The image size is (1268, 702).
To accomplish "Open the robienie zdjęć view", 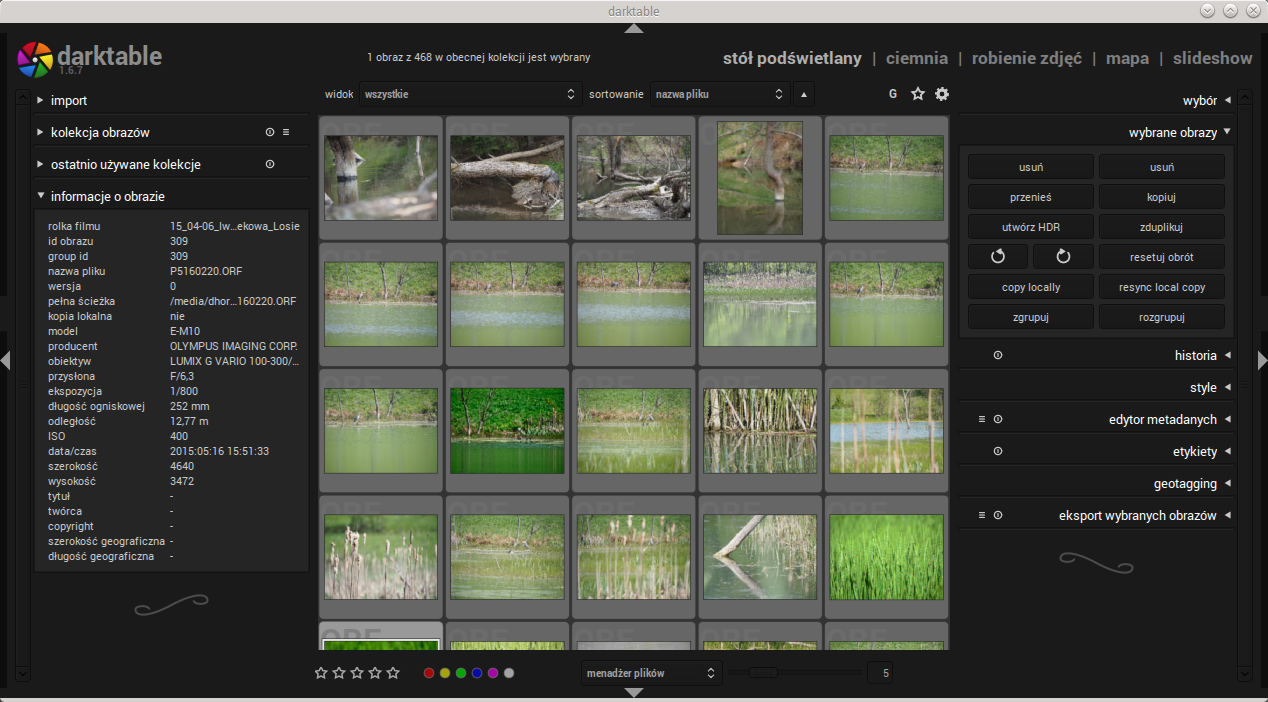I will point(1027,58).
